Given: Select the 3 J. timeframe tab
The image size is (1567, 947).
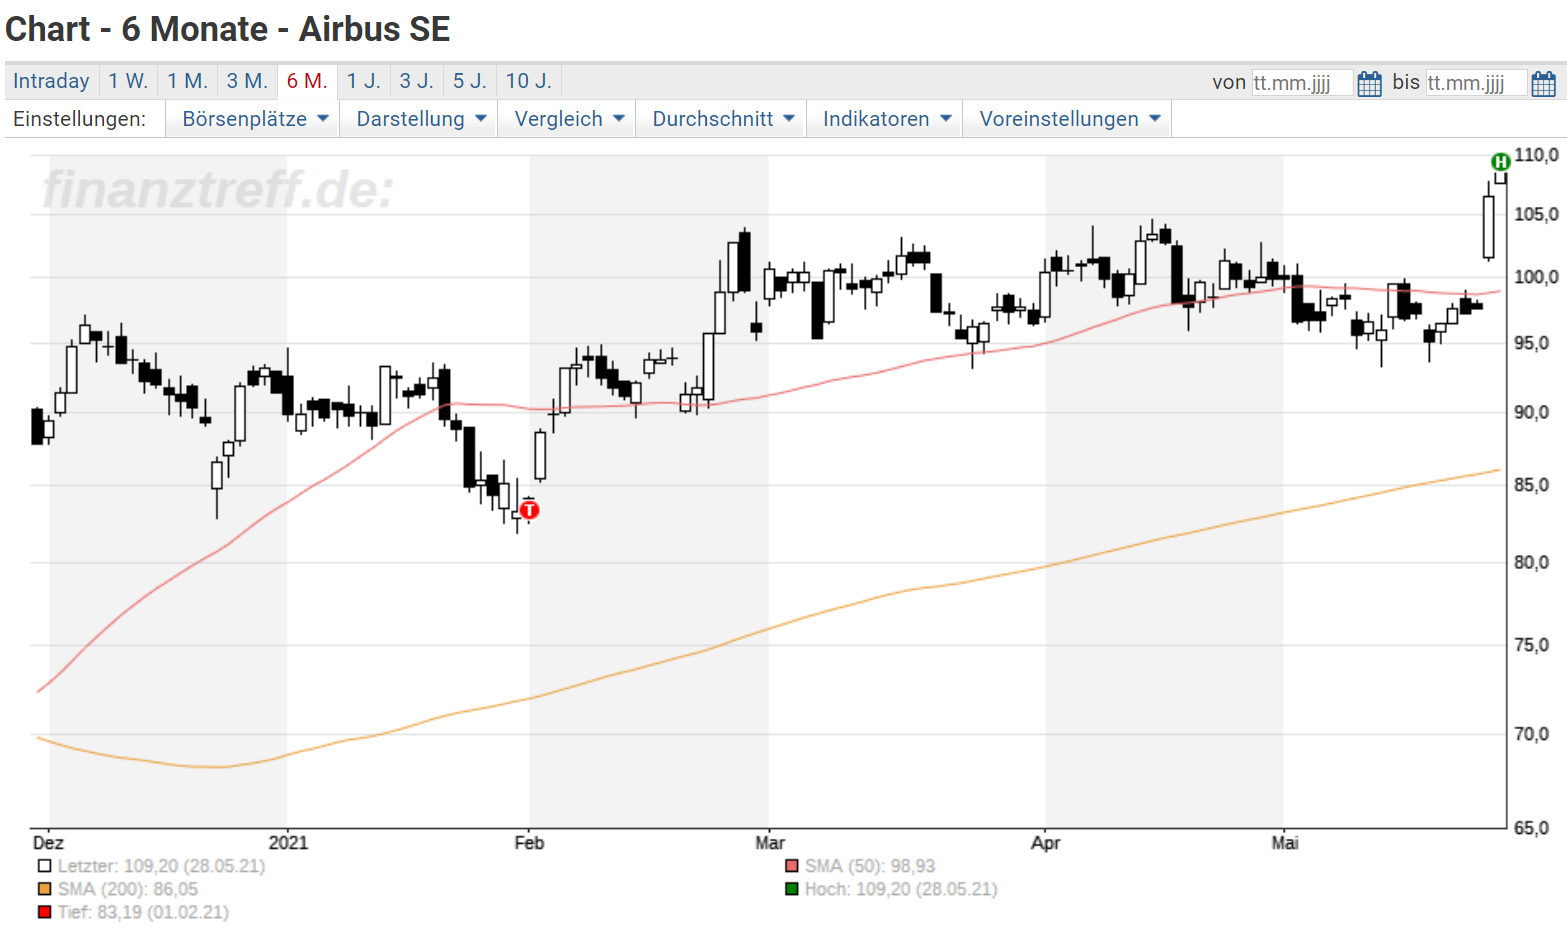Looking at the screenshot, I should point(417,81).
